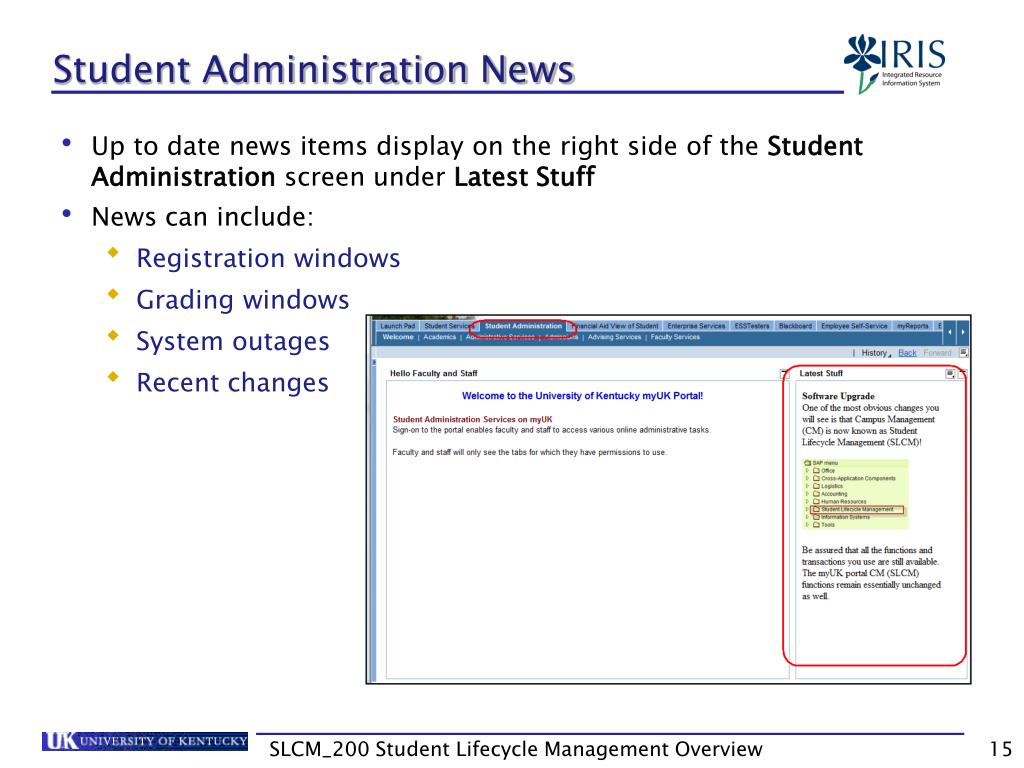Click the Grading windows bullet
The image size is (1024, 768).
coord(243,299)
